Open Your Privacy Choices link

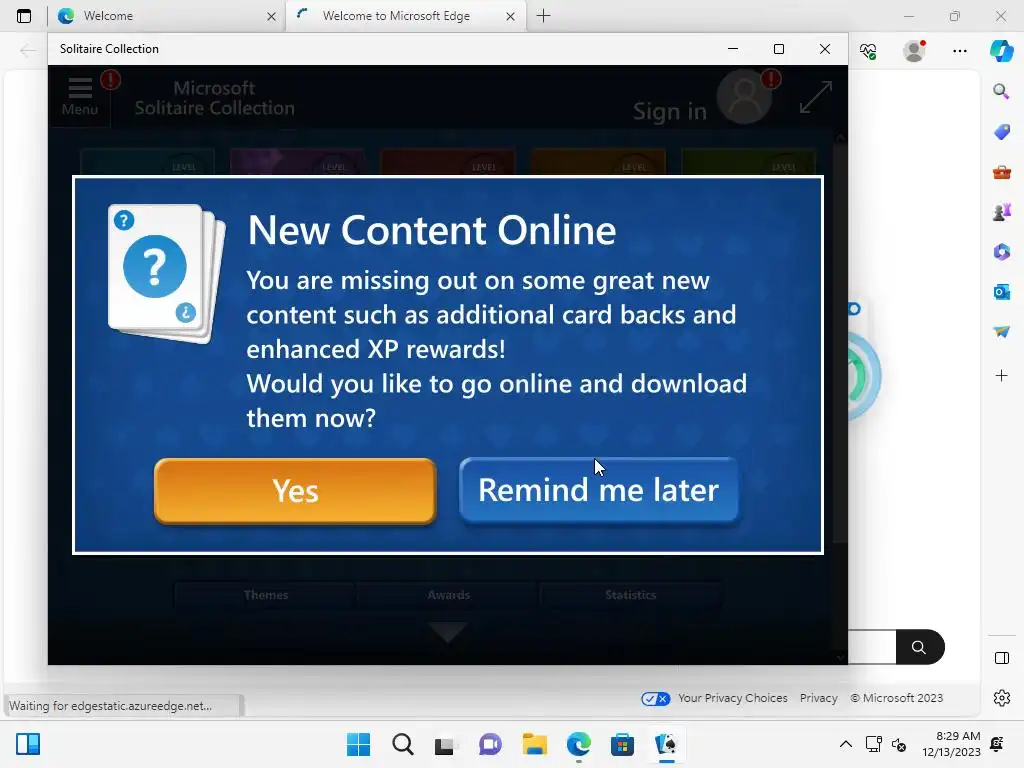[x=732, y=698]
